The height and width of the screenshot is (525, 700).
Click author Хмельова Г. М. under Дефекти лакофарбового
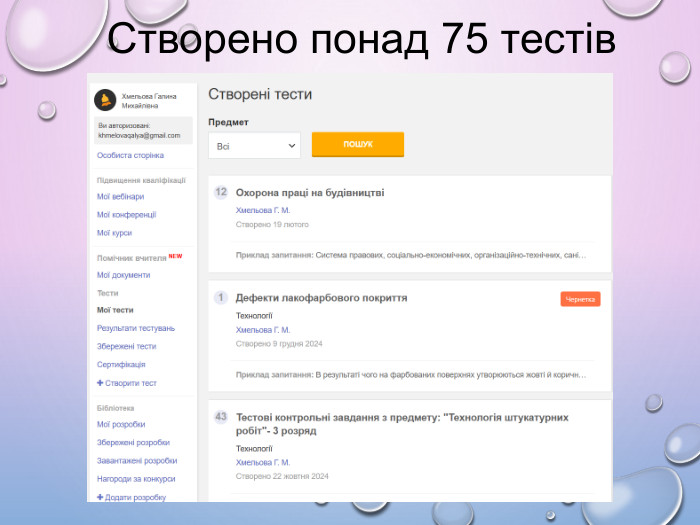click(x=263, y=330)
